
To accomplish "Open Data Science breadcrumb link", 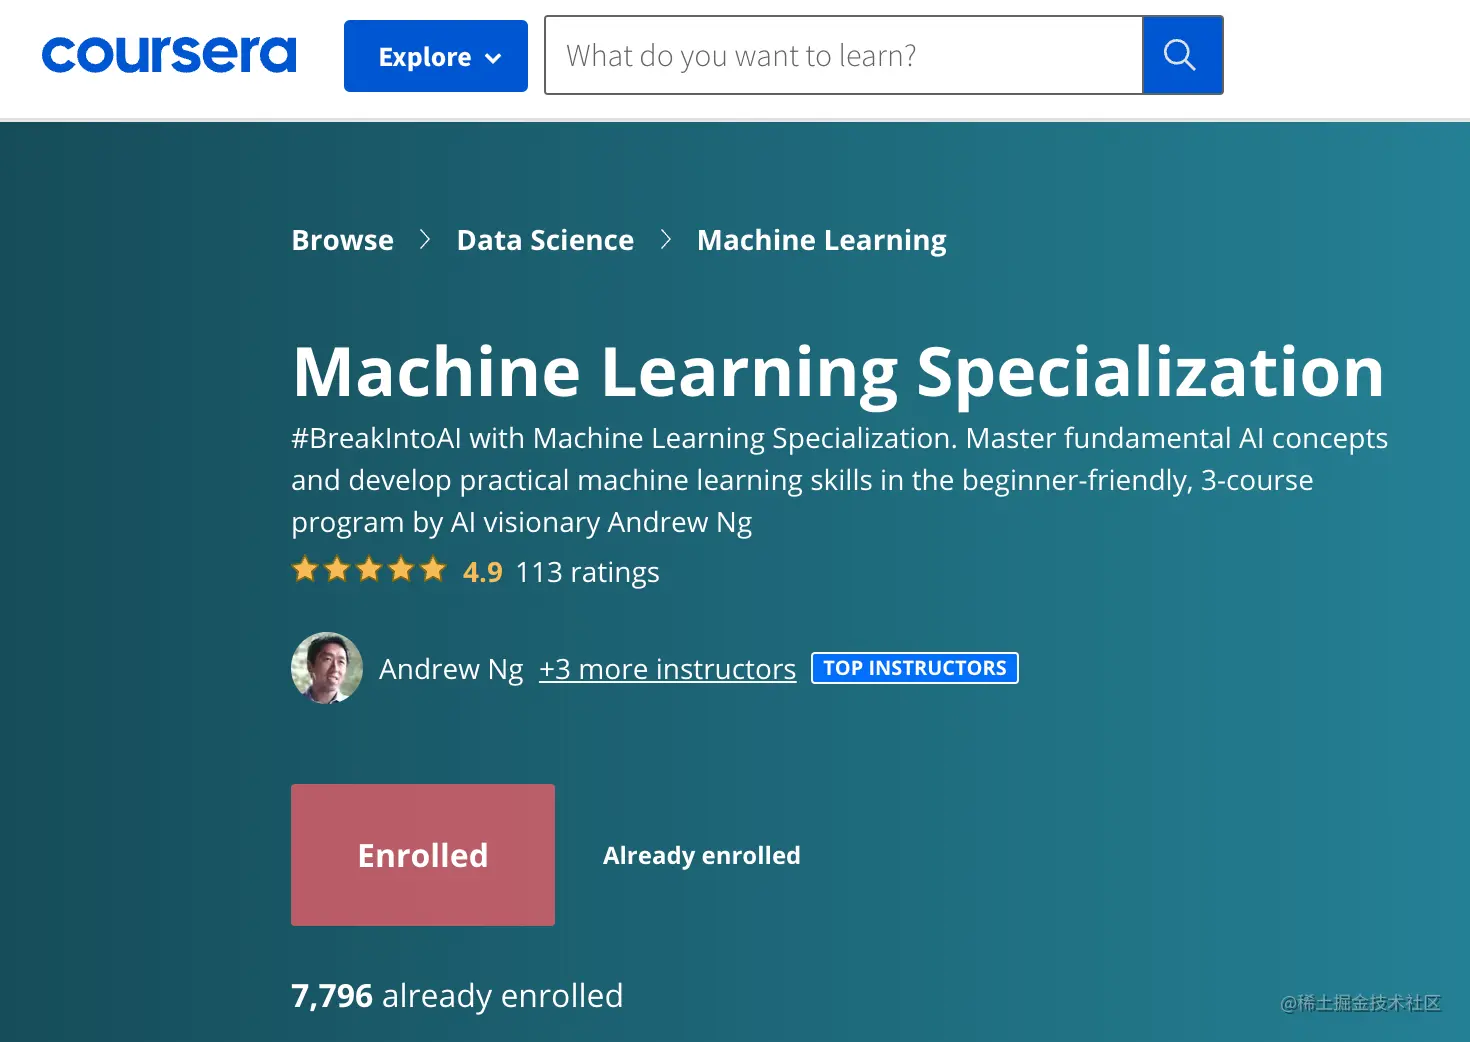I will (x=545, y=240).
